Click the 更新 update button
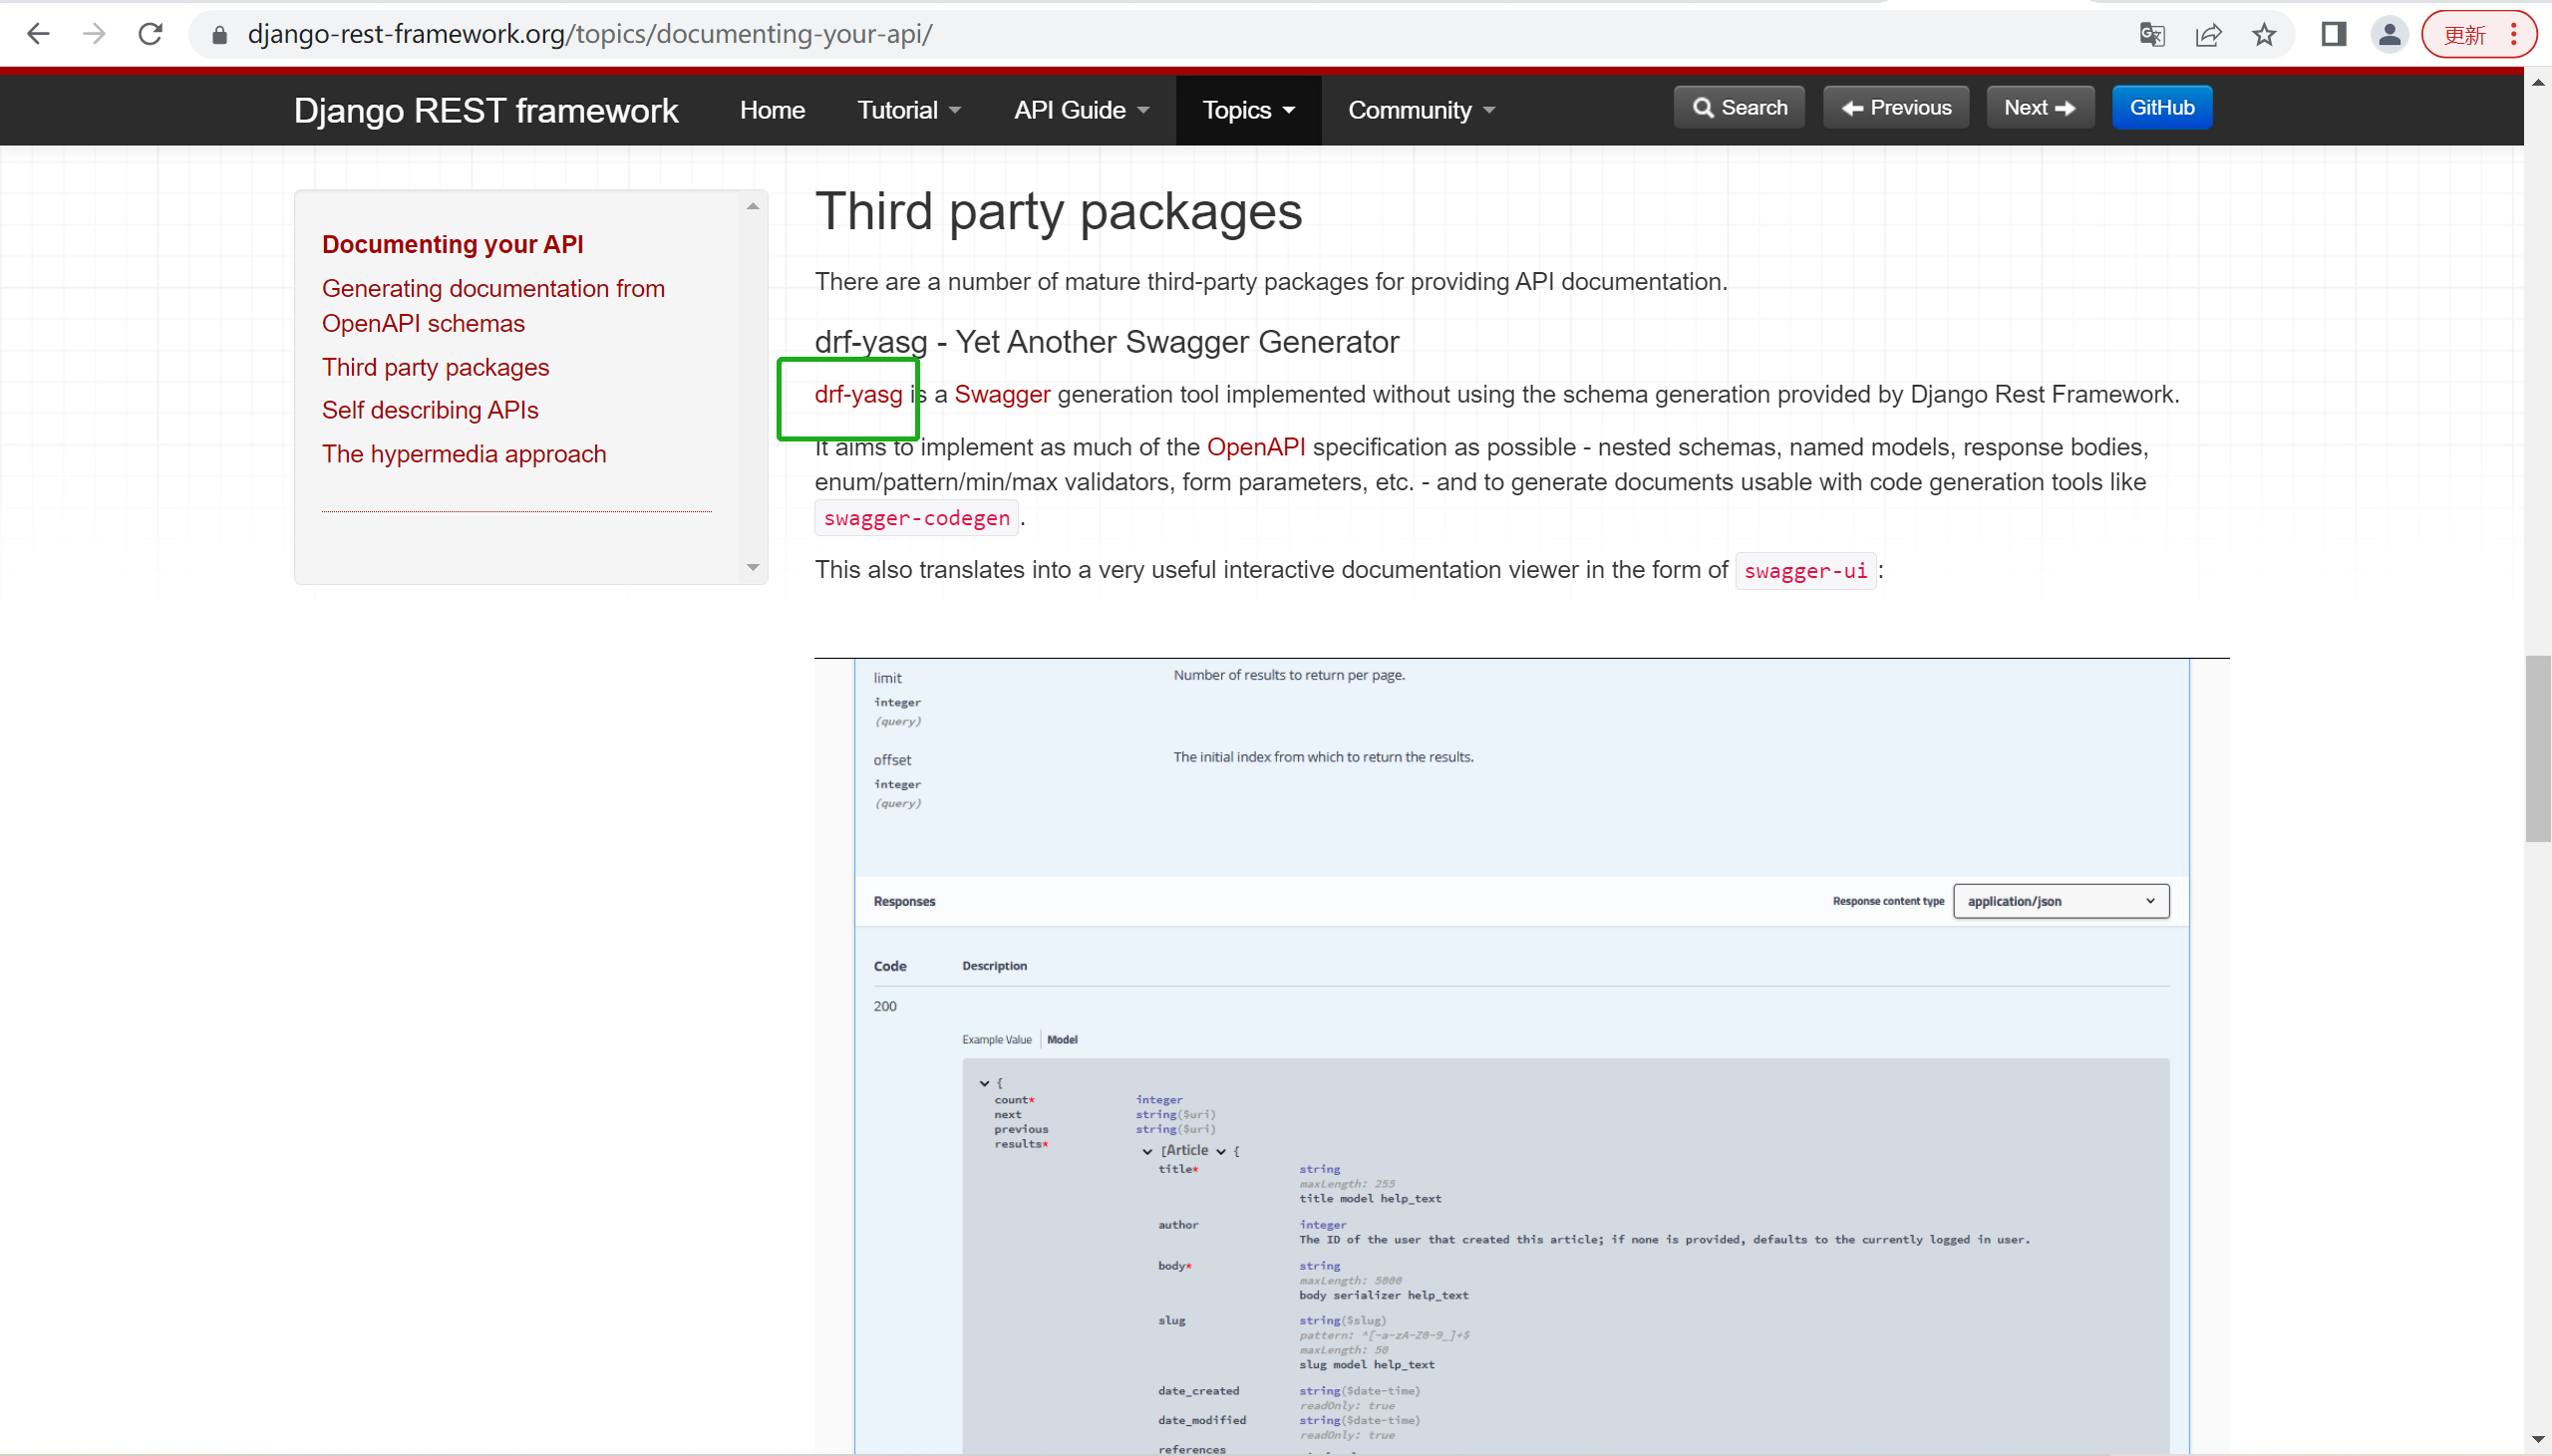Image resolution: width=2552 pixels, height=1456 pixels. pos(2465,35)
